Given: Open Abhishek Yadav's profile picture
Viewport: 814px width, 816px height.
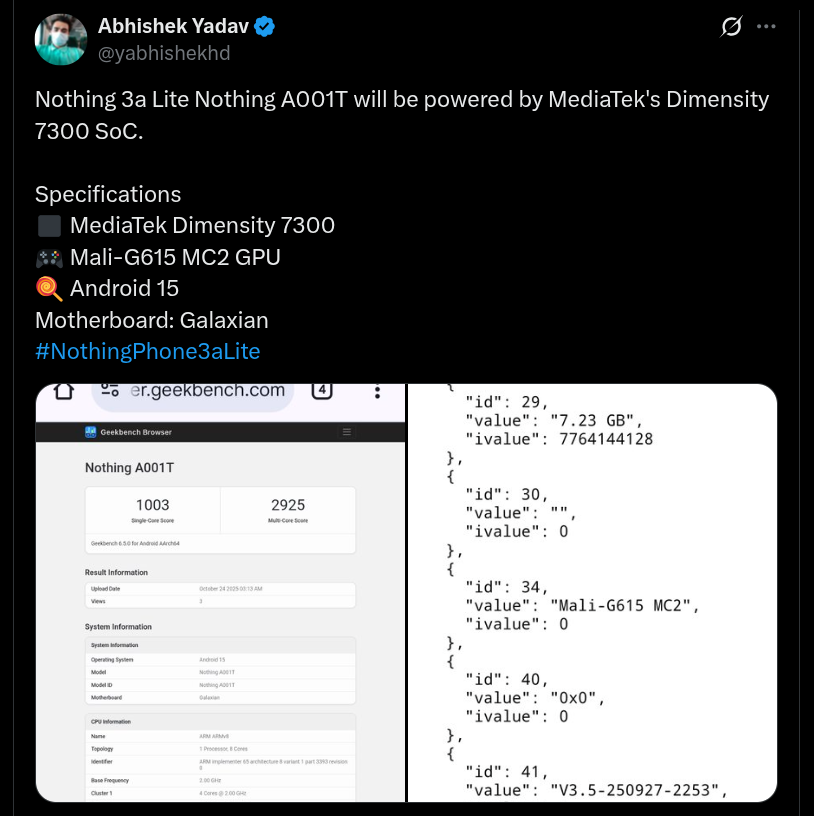Looking at the screenshot, I should 59,41.
